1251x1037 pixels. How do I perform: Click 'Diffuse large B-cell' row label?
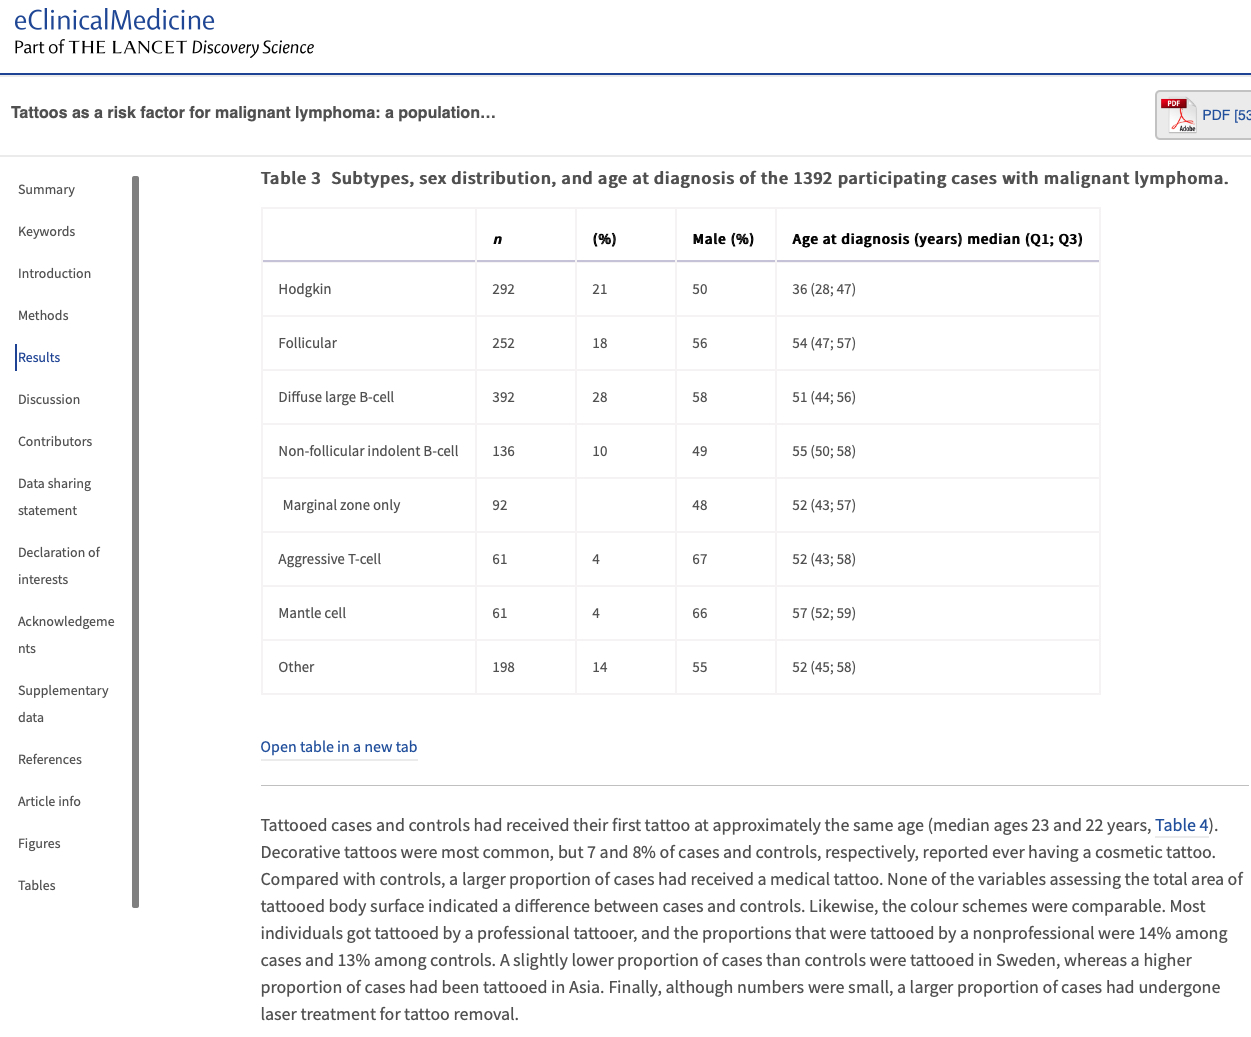(x=336, y=397)
